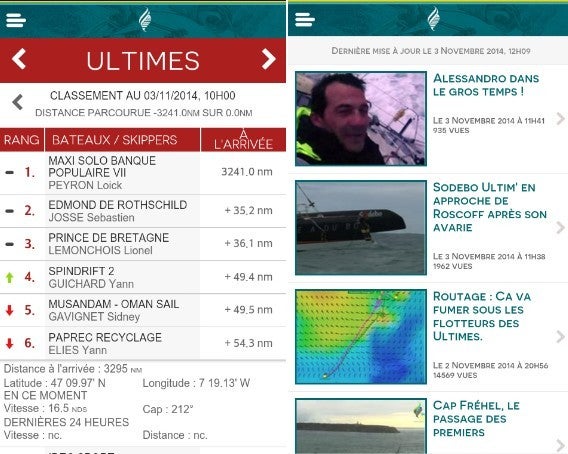Tap 'Le 3 Novembre 2014 à 11H41' date

(489, 120)
